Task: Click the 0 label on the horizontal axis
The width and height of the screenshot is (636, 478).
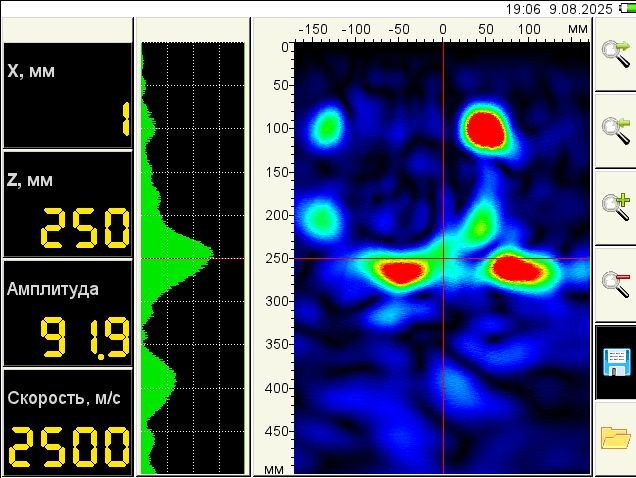Action: 443,29
